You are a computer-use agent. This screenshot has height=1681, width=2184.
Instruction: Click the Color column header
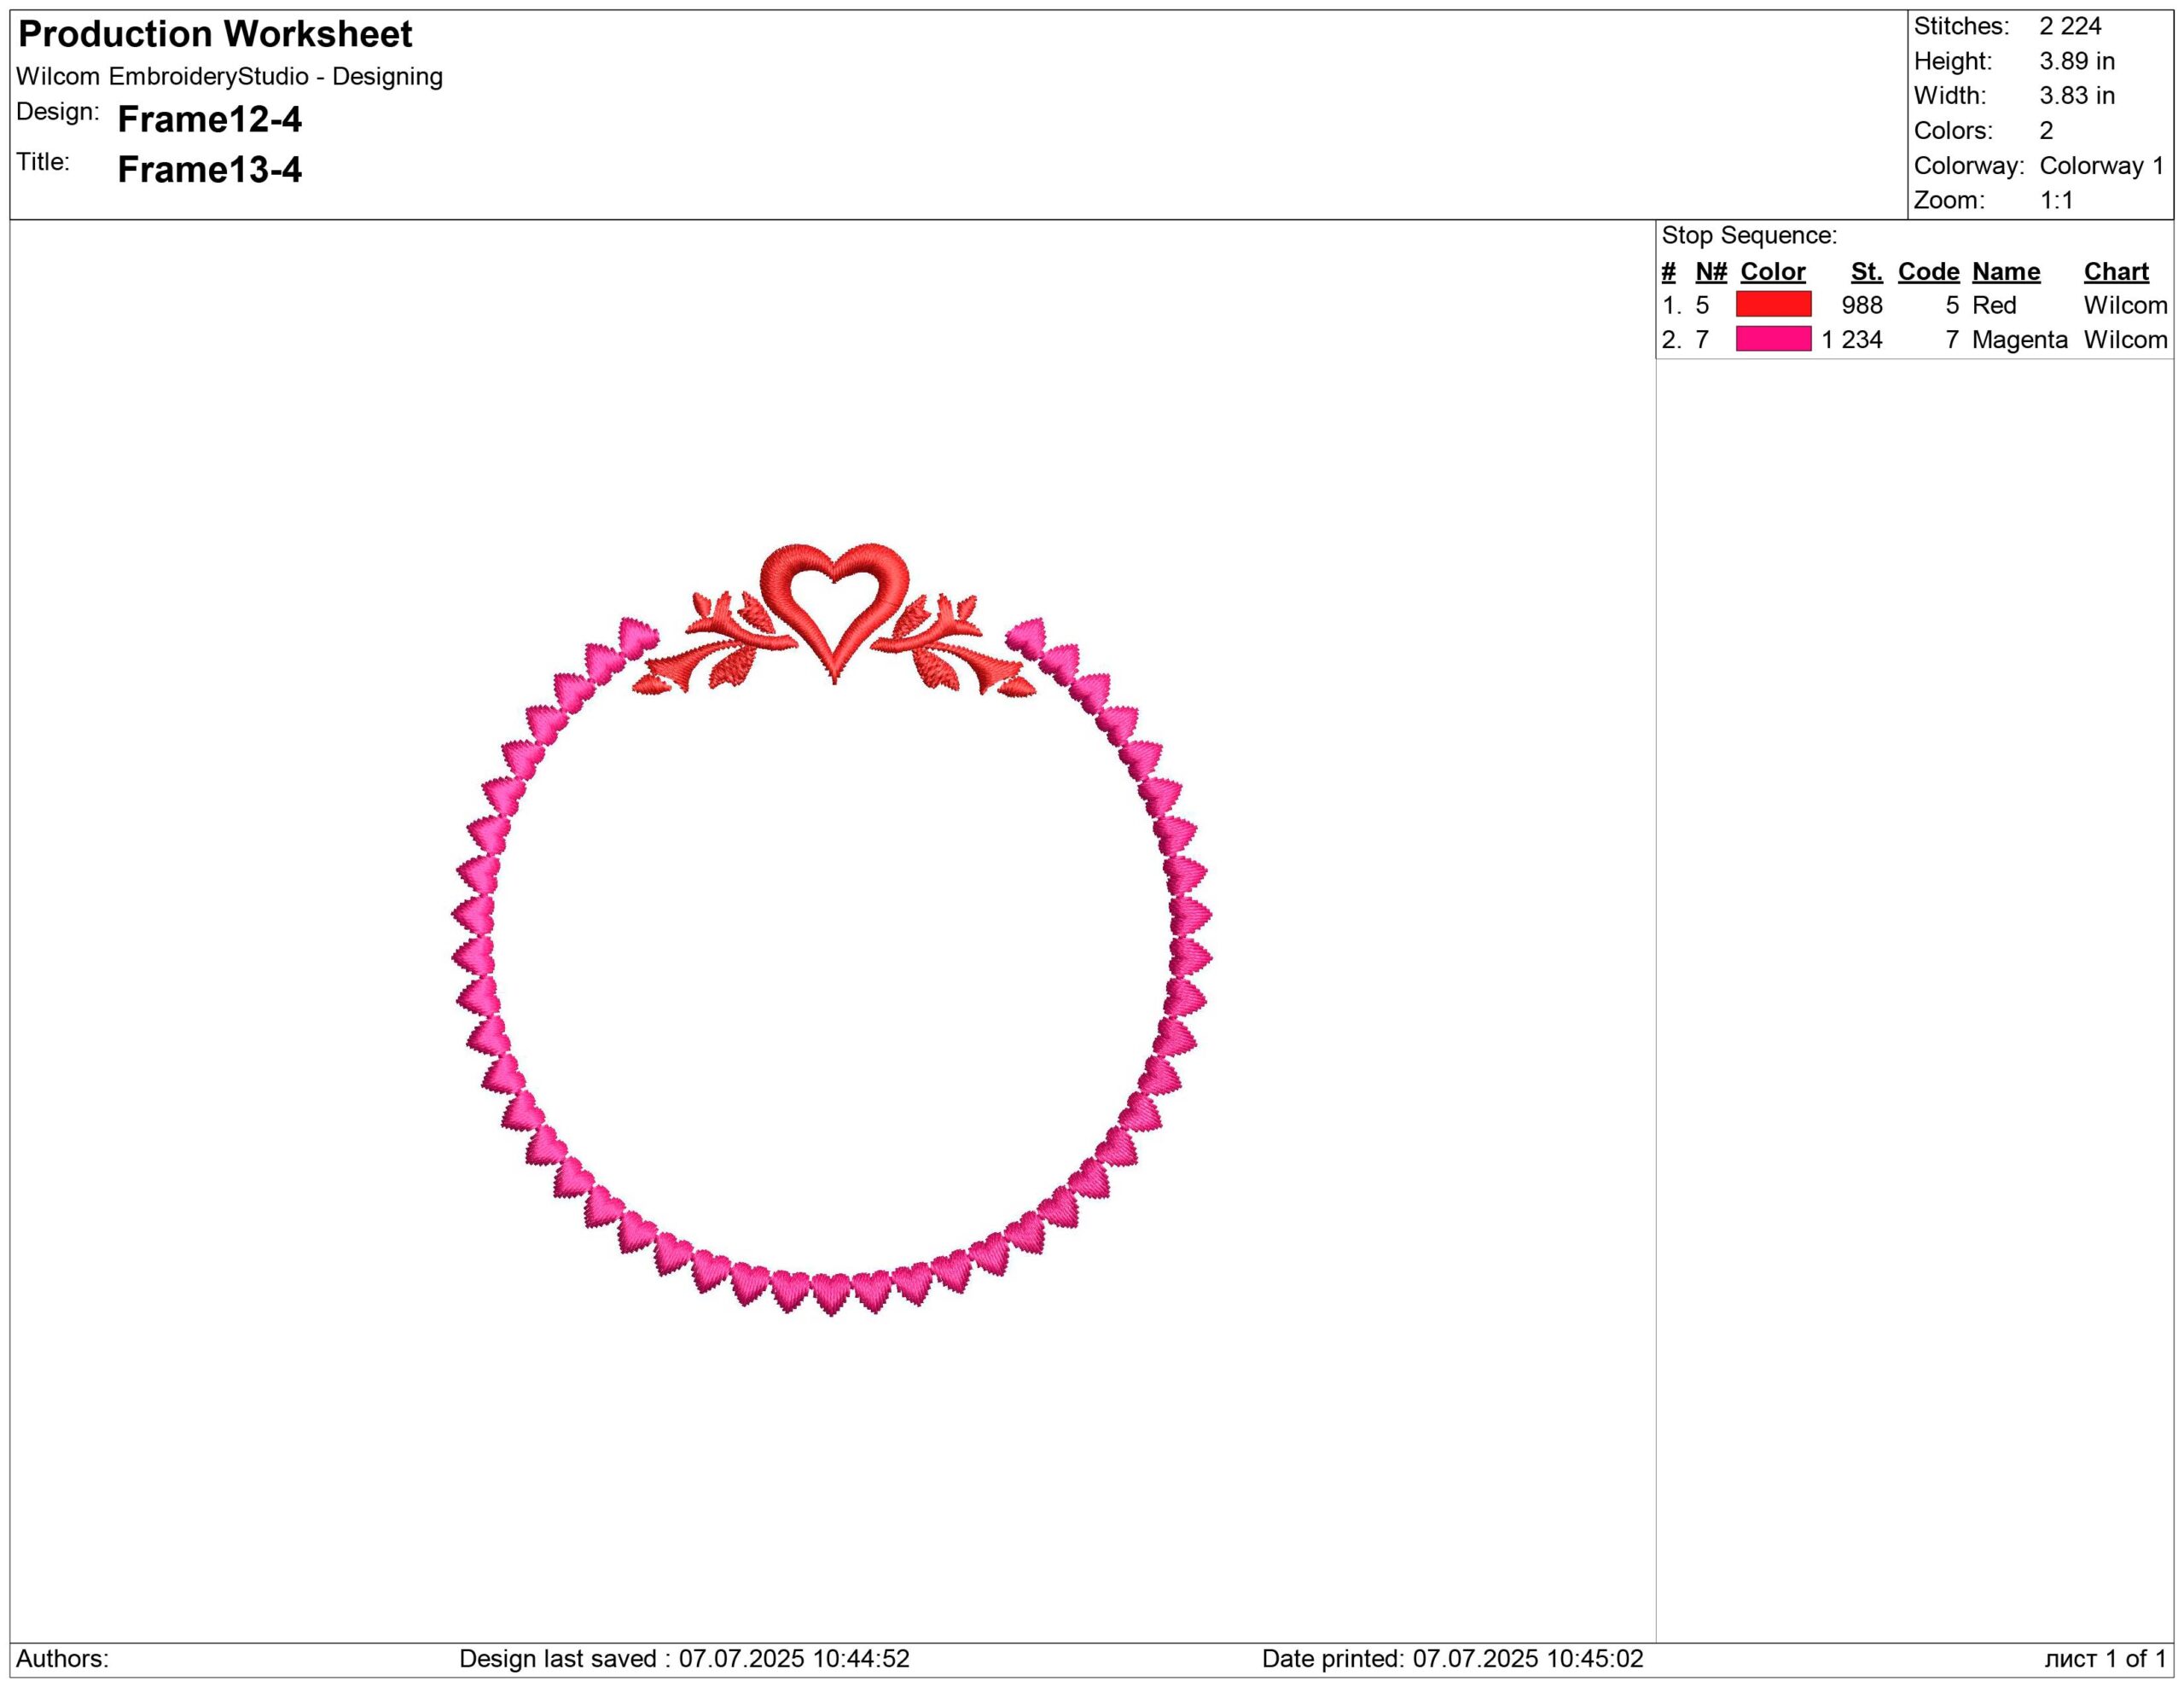pyautogui.click(x=1772, y=271)
